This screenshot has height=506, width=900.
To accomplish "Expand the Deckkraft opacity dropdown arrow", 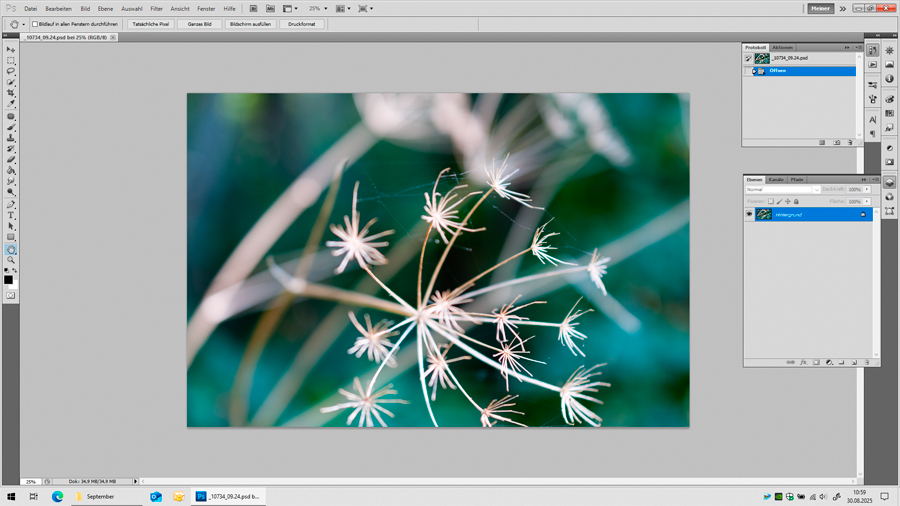I will (867, 189).
